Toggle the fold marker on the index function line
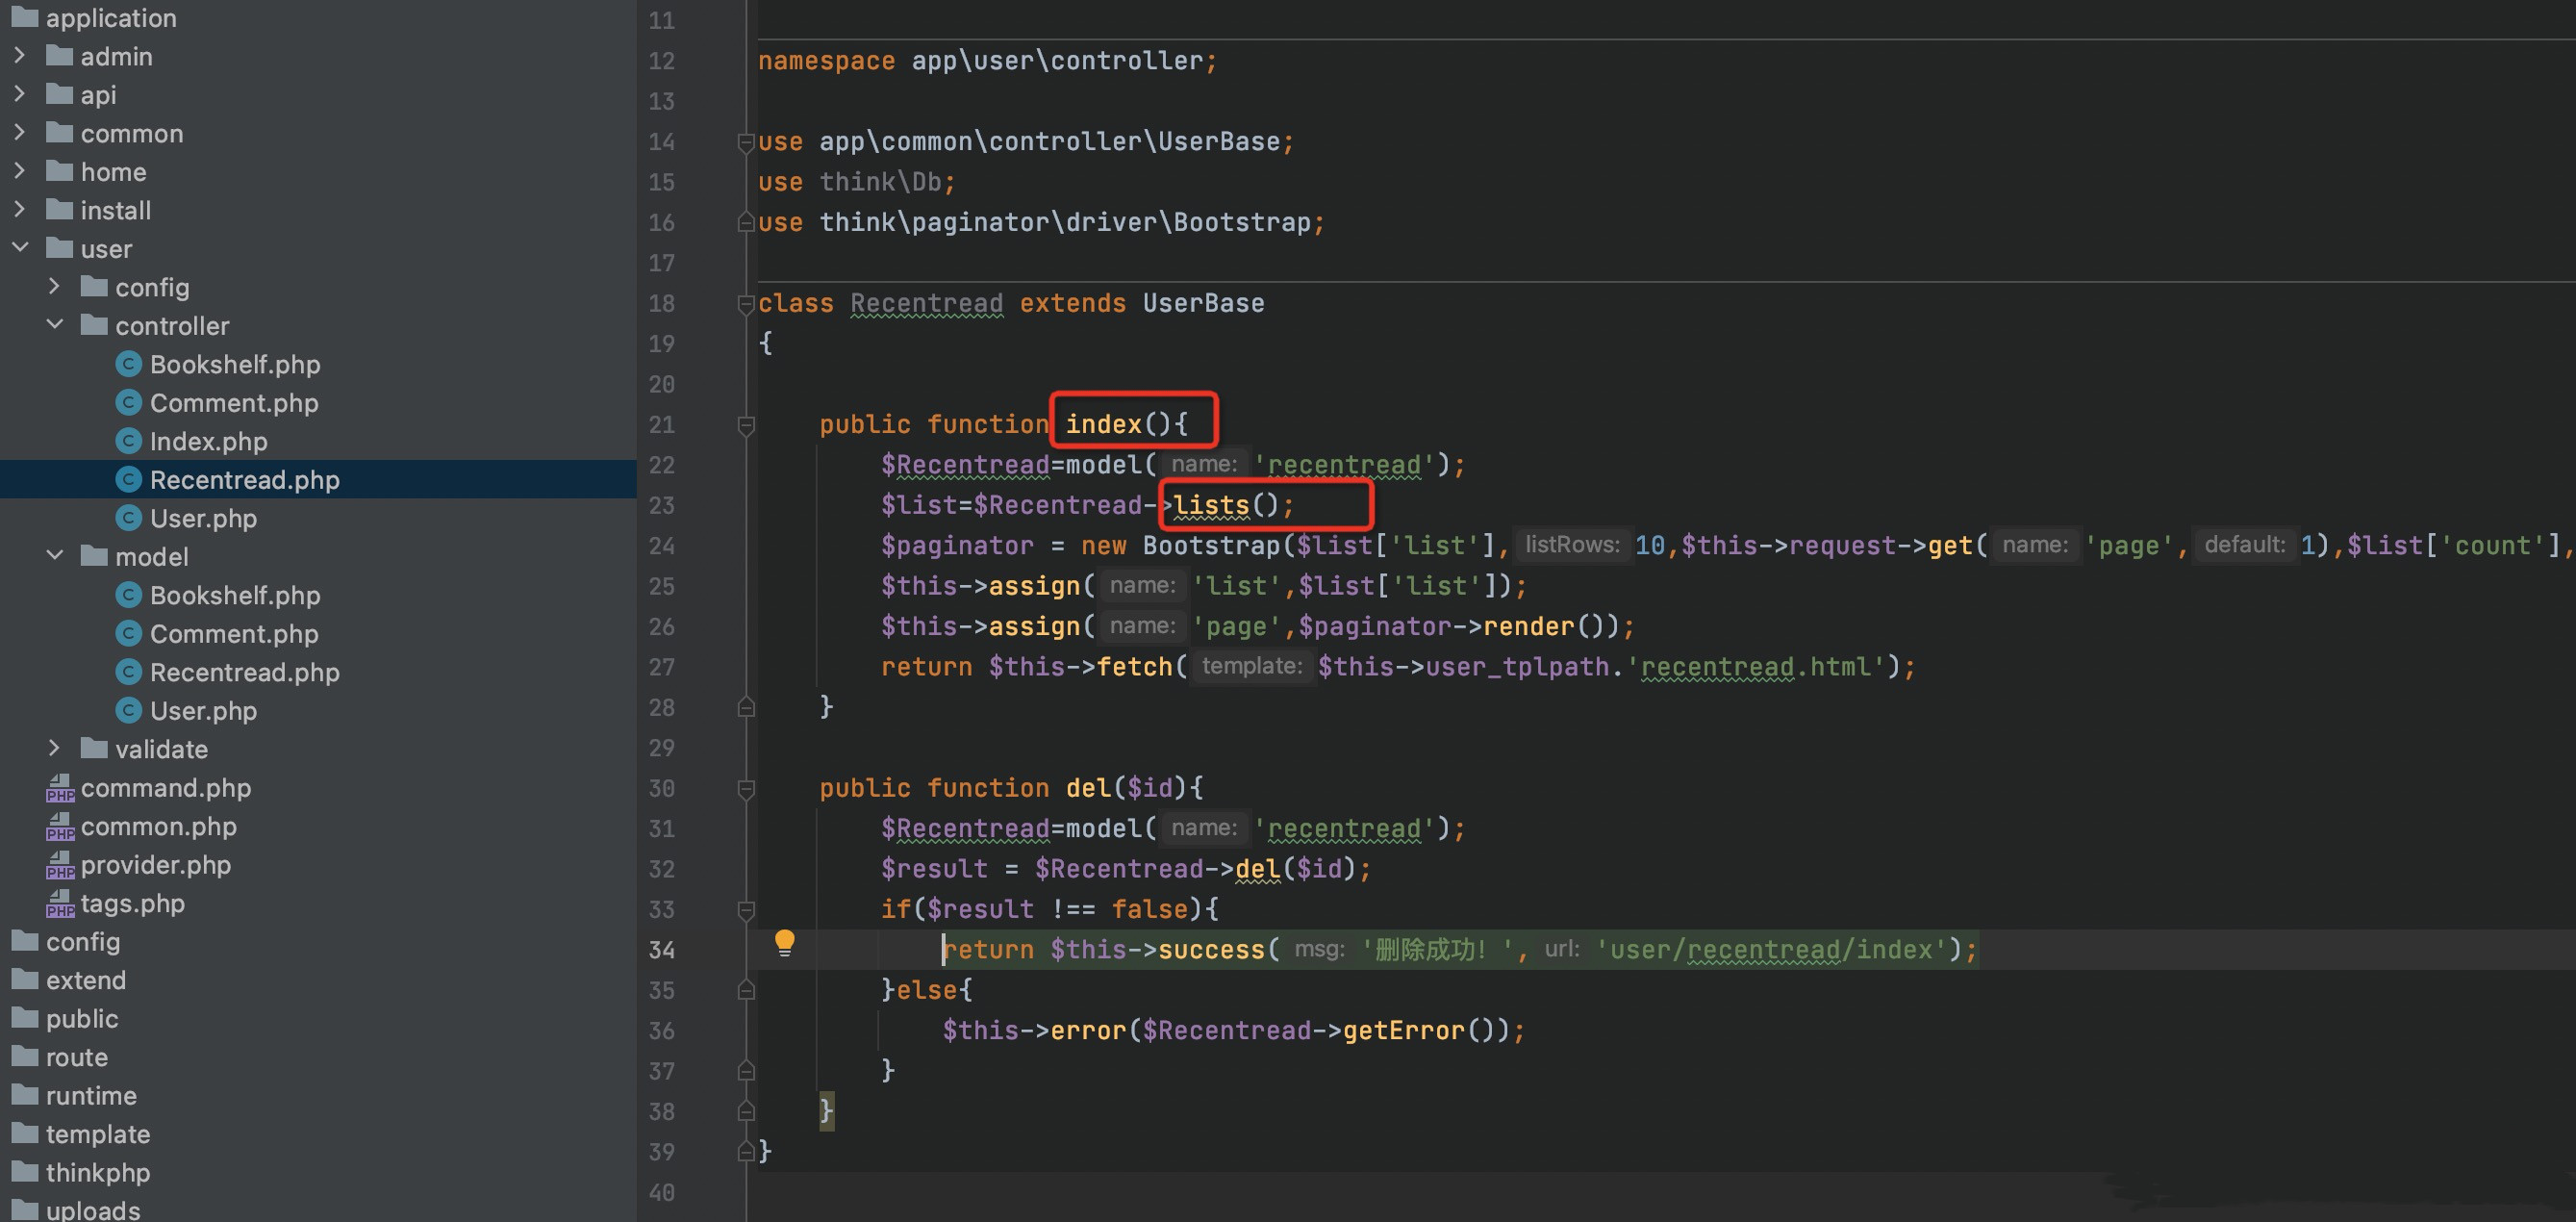2576x1222 pixels. 746,426
